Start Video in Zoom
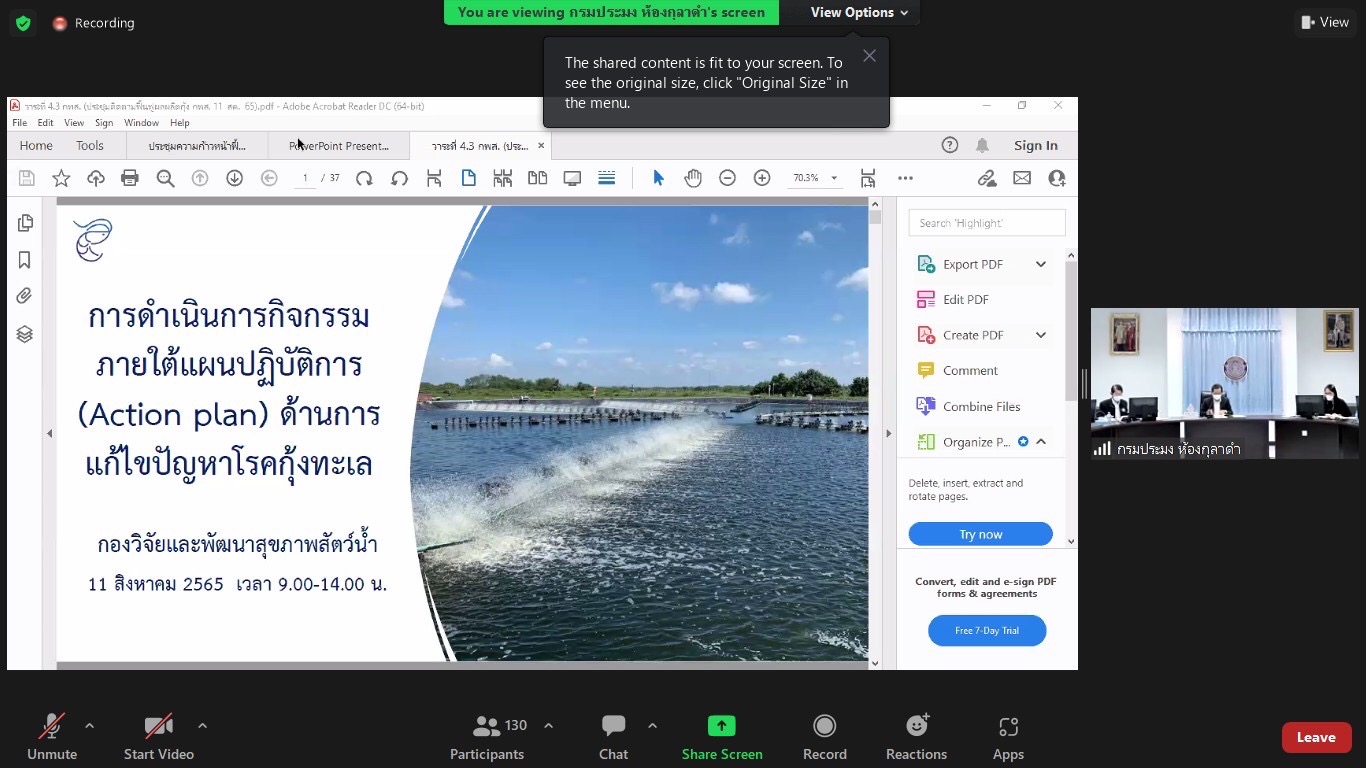Image resolution: width=1366 pixels, height=768 pixels. click(x=159, y=737)
